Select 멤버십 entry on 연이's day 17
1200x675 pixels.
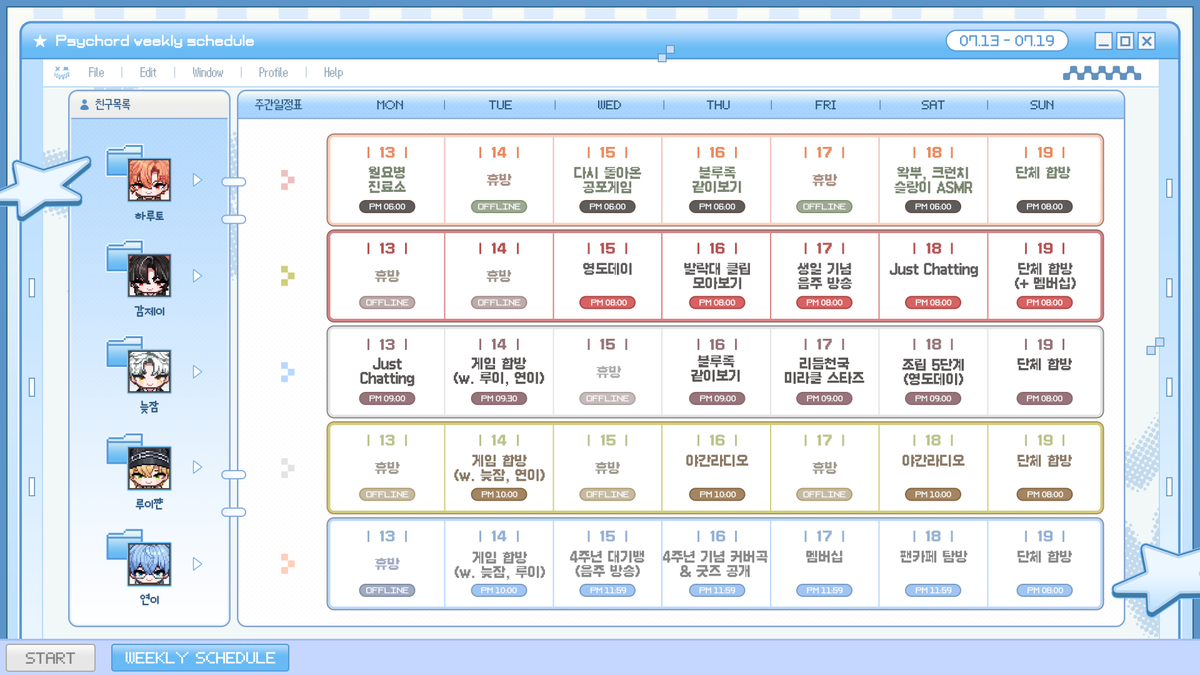(825, 557)
